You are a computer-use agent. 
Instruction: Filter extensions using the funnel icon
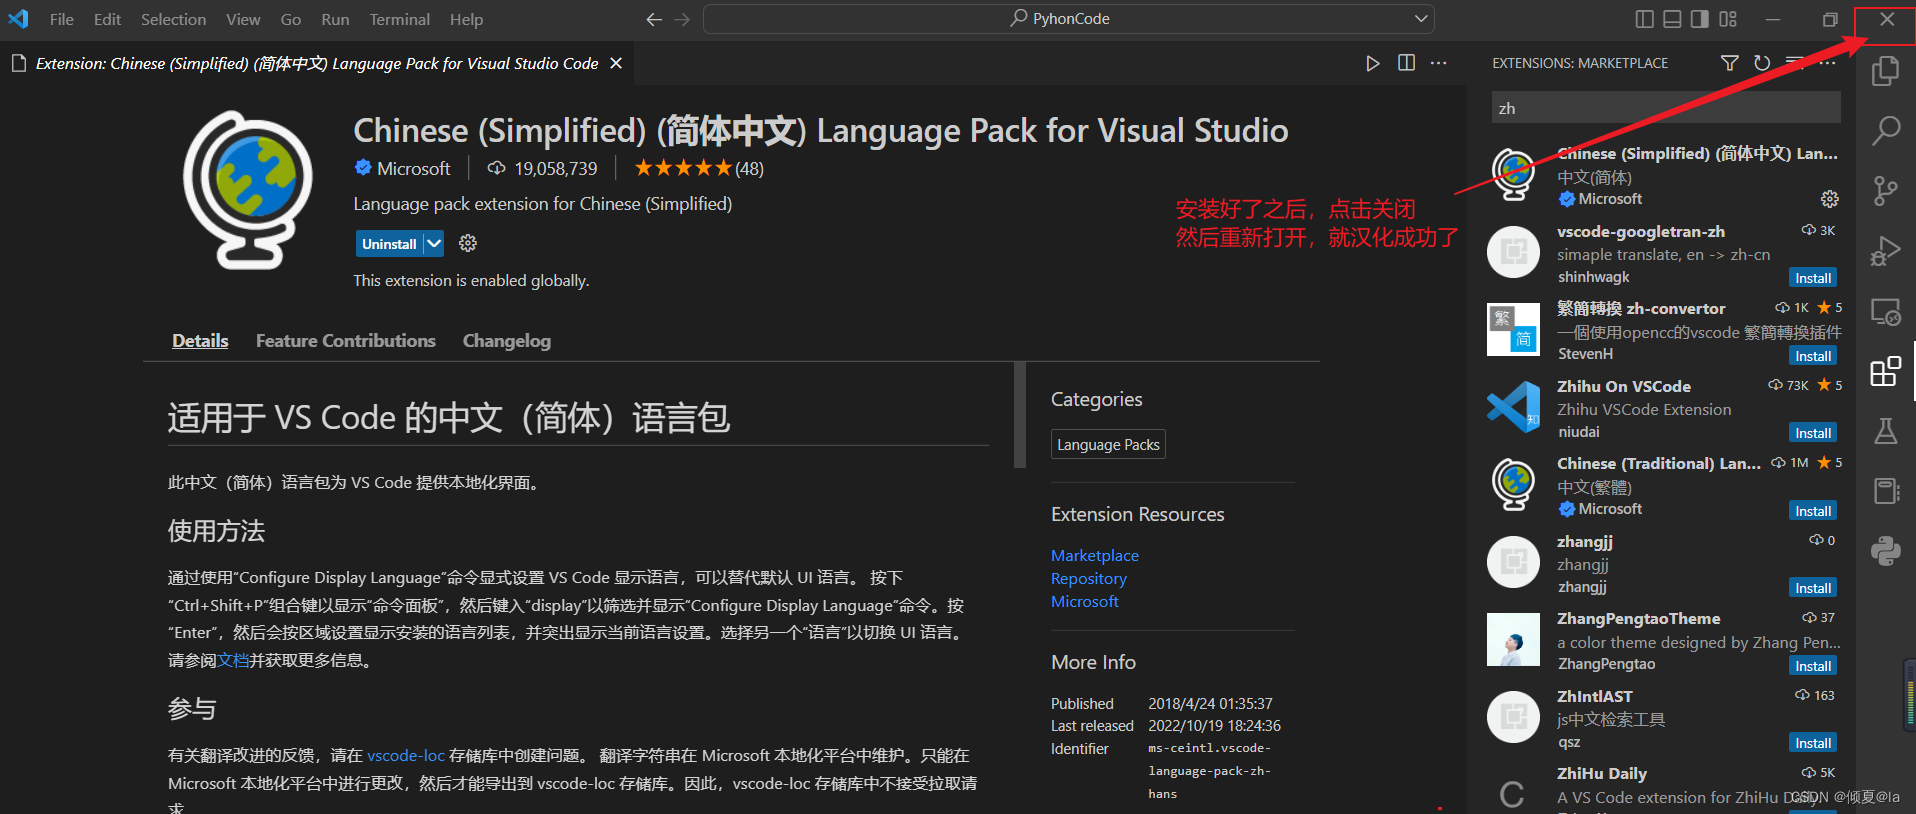[x=1729, y=63]
